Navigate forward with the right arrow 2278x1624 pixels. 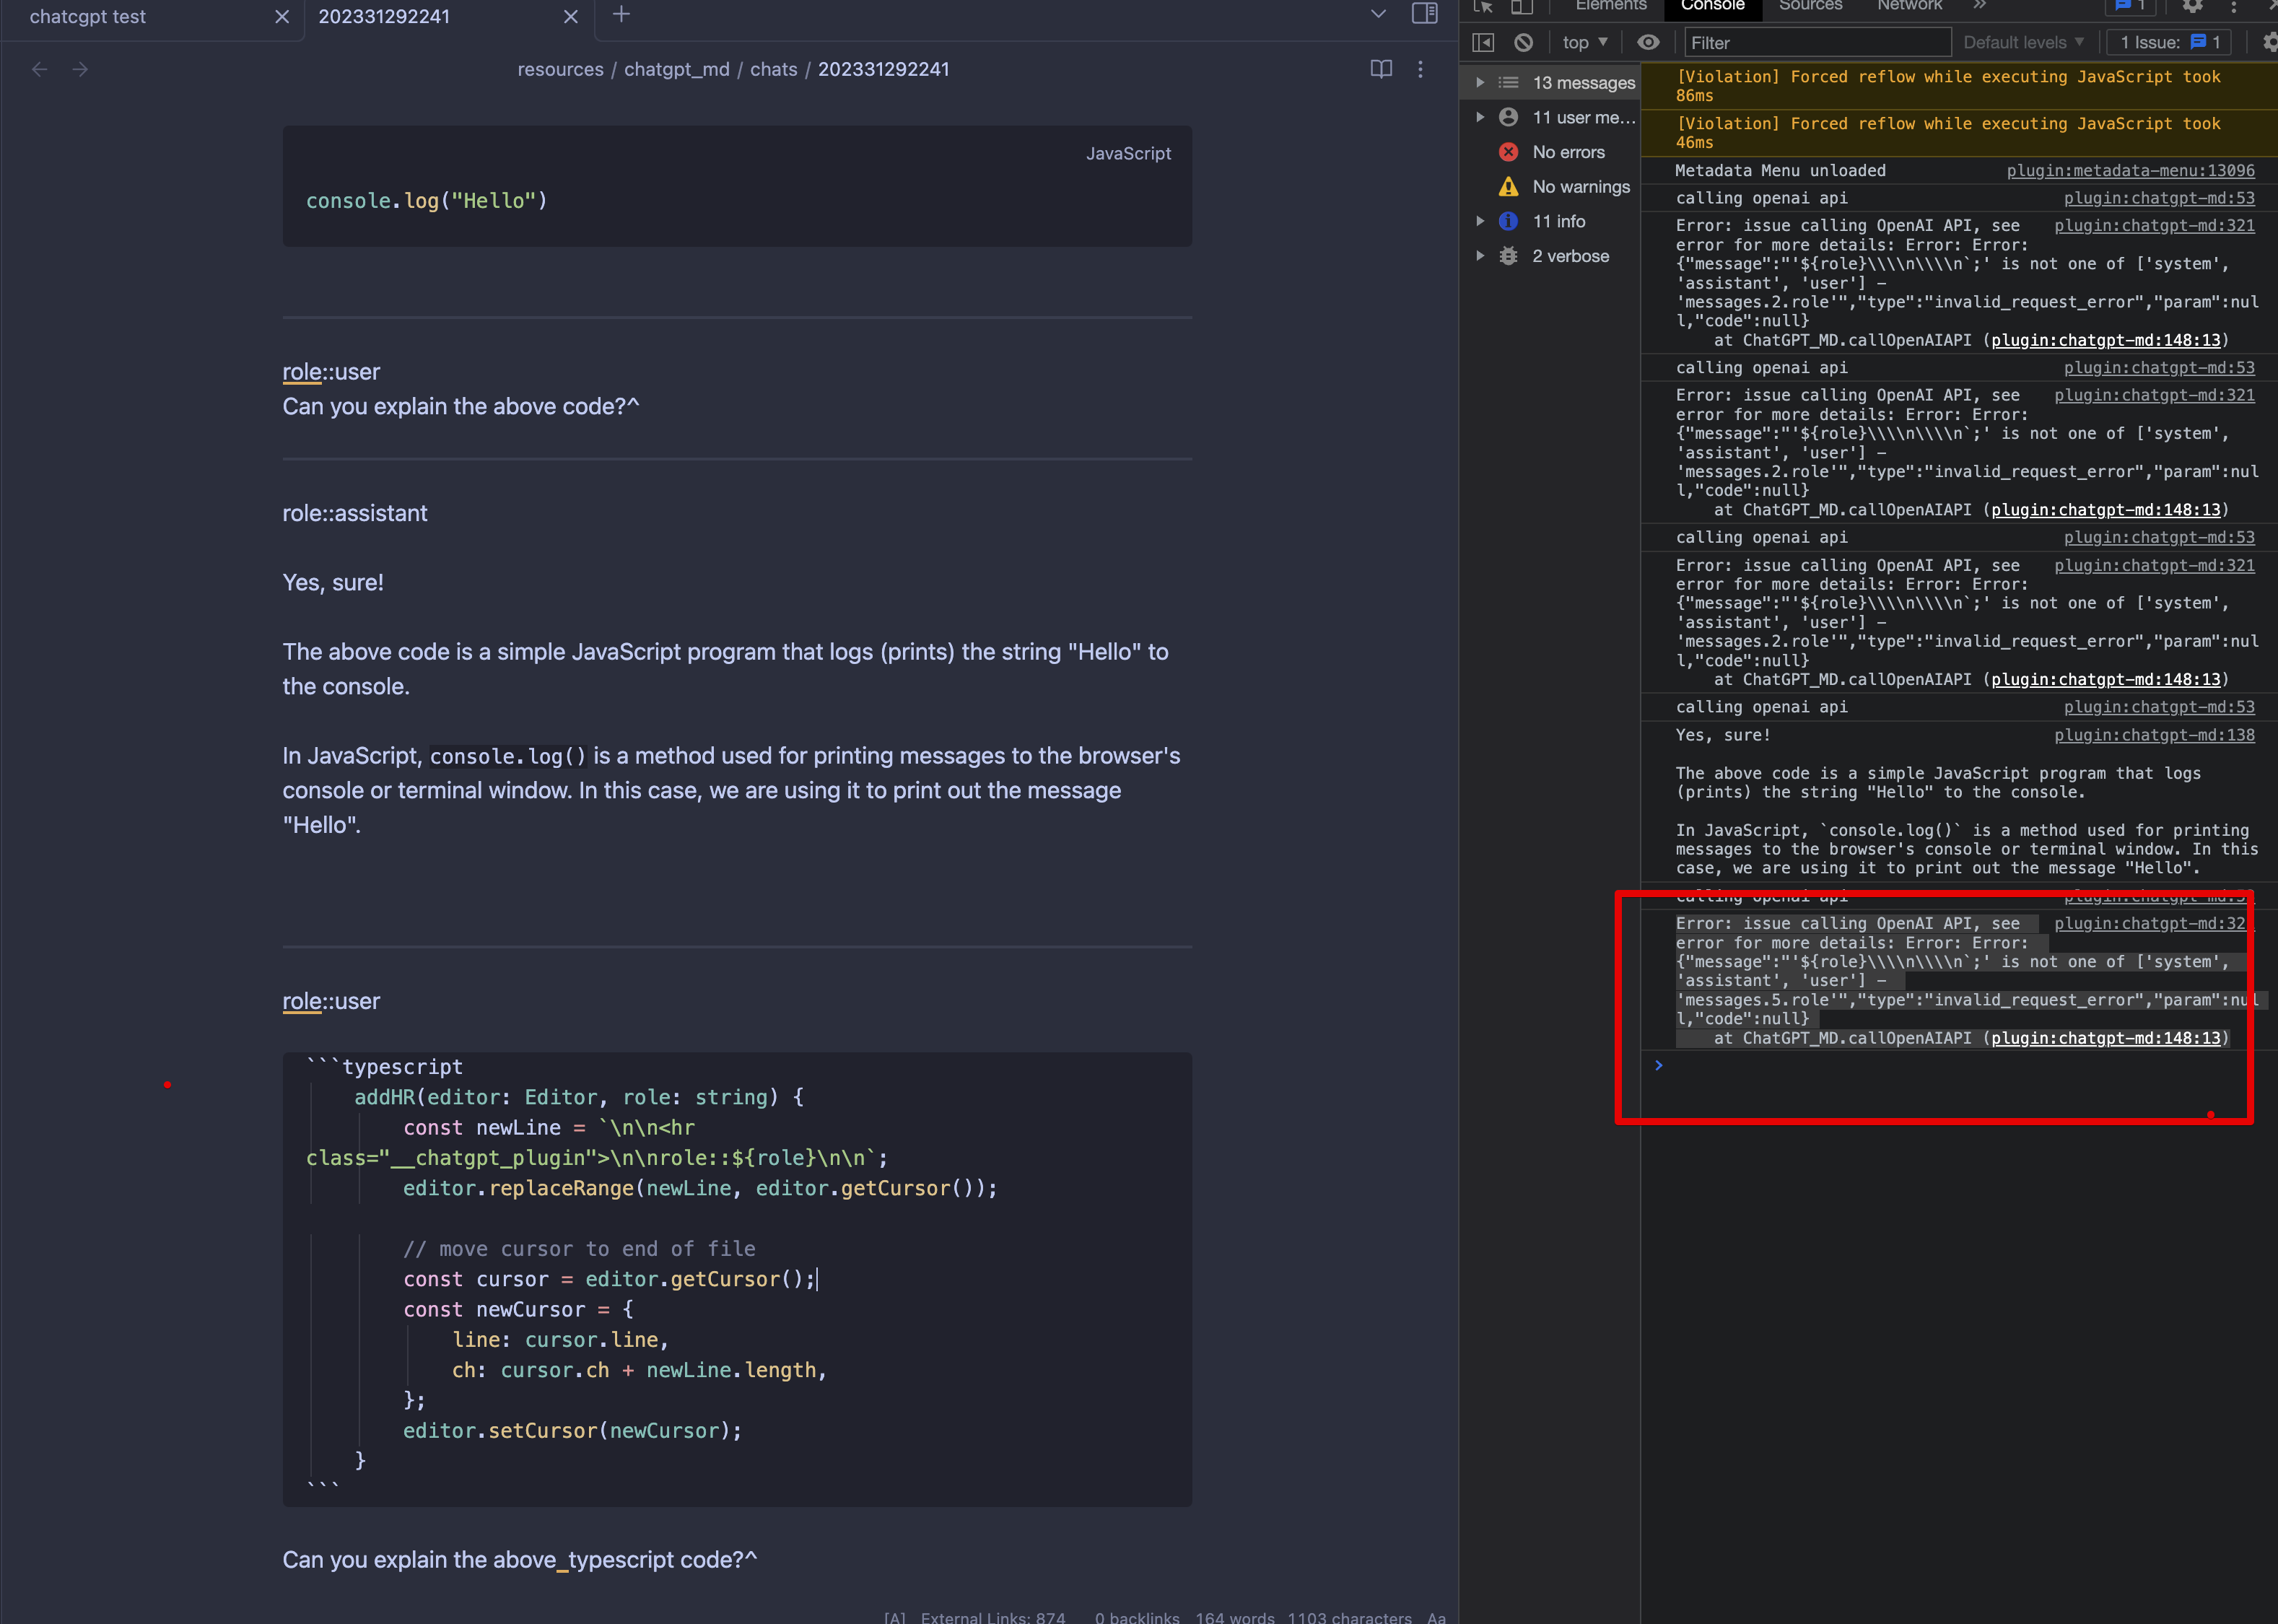click(80, 69)
